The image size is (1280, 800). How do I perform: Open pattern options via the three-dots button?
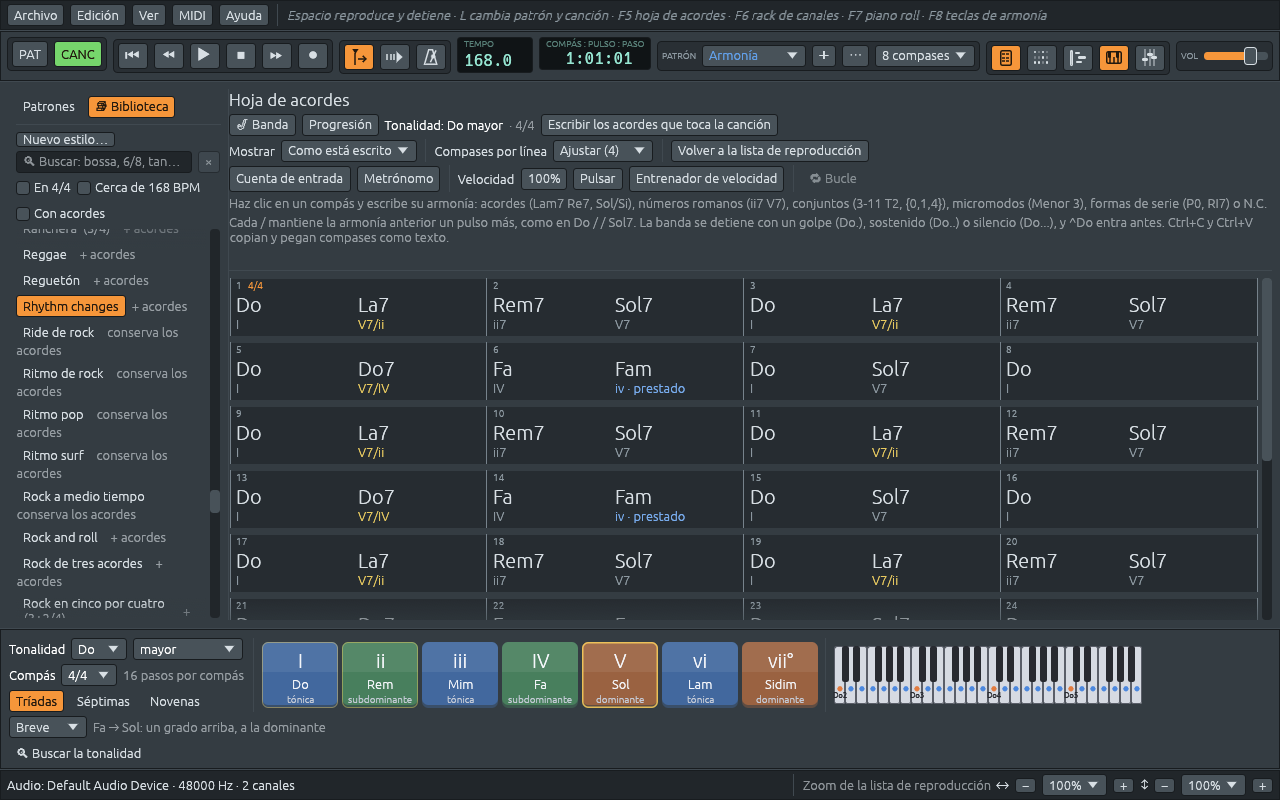coord(855,56)
